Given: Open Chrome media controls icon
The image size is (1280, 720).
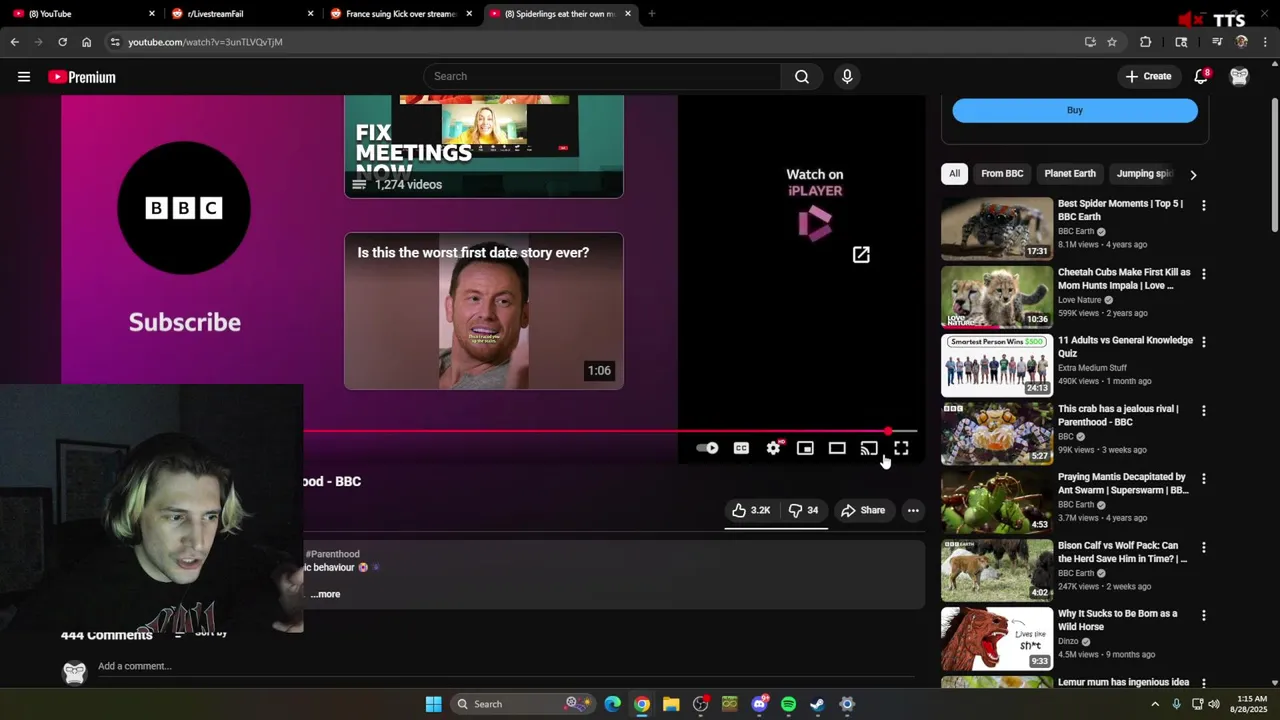Looking at the screenshot, I should pos(1217,42).
